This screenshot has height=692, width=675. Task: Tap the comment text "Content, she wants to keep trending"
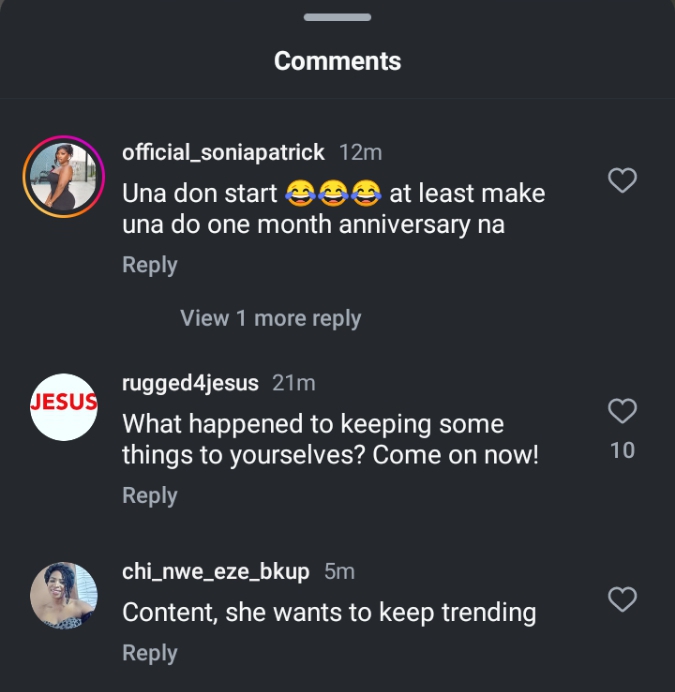click(329, 612)
